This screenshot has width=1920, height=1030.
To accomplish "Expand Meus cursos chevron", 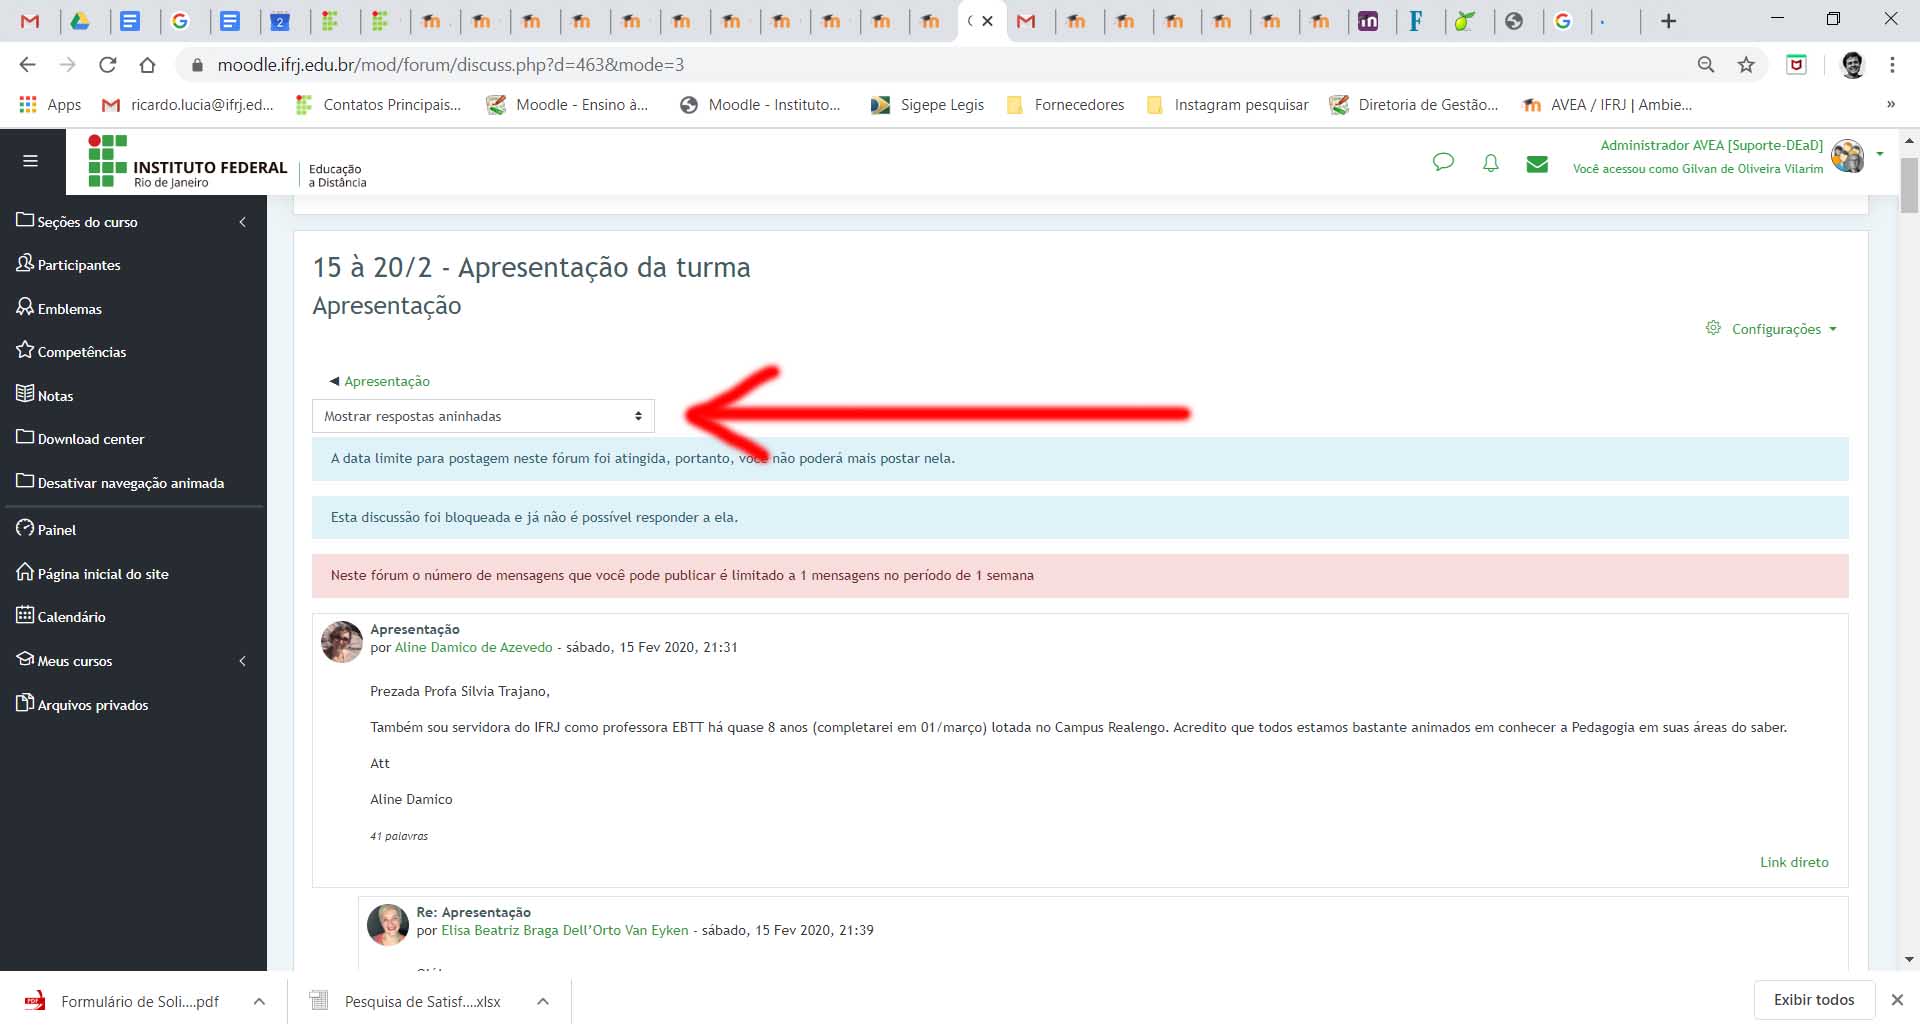I will coord(242,661).
